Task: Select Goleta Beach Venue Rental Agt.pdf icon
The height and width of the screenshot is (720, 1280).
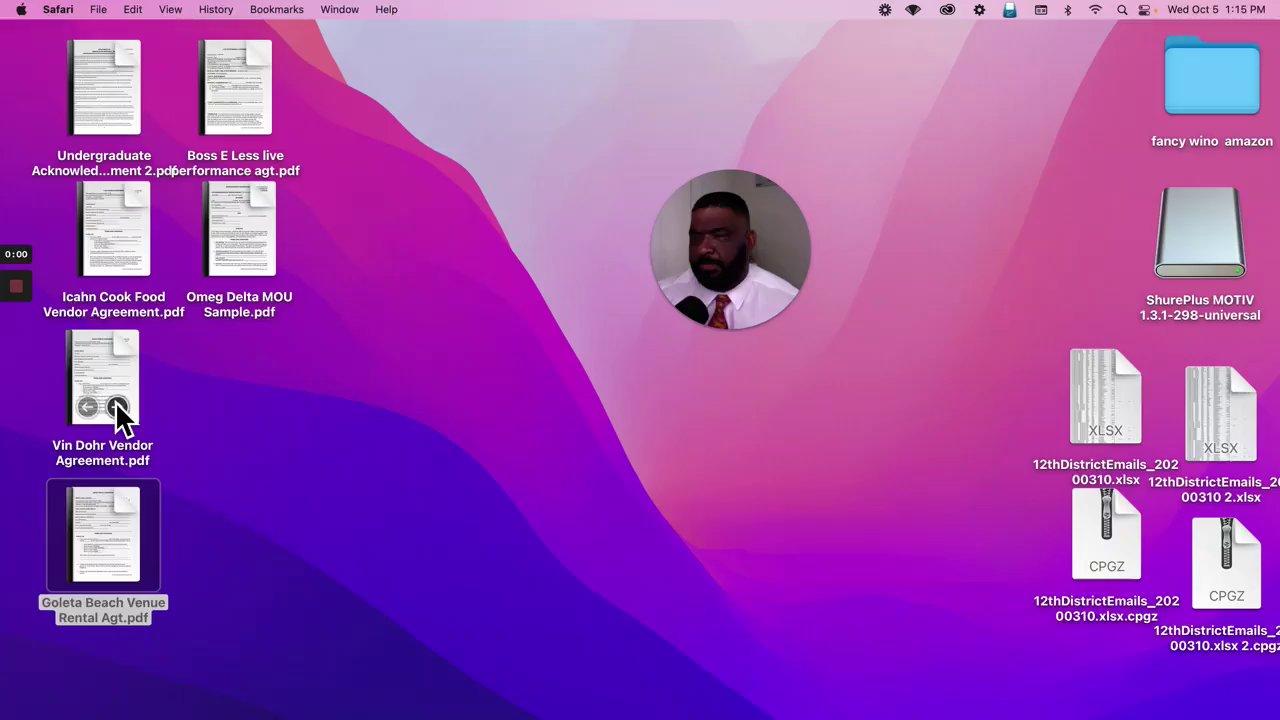Action: (103, 534)
